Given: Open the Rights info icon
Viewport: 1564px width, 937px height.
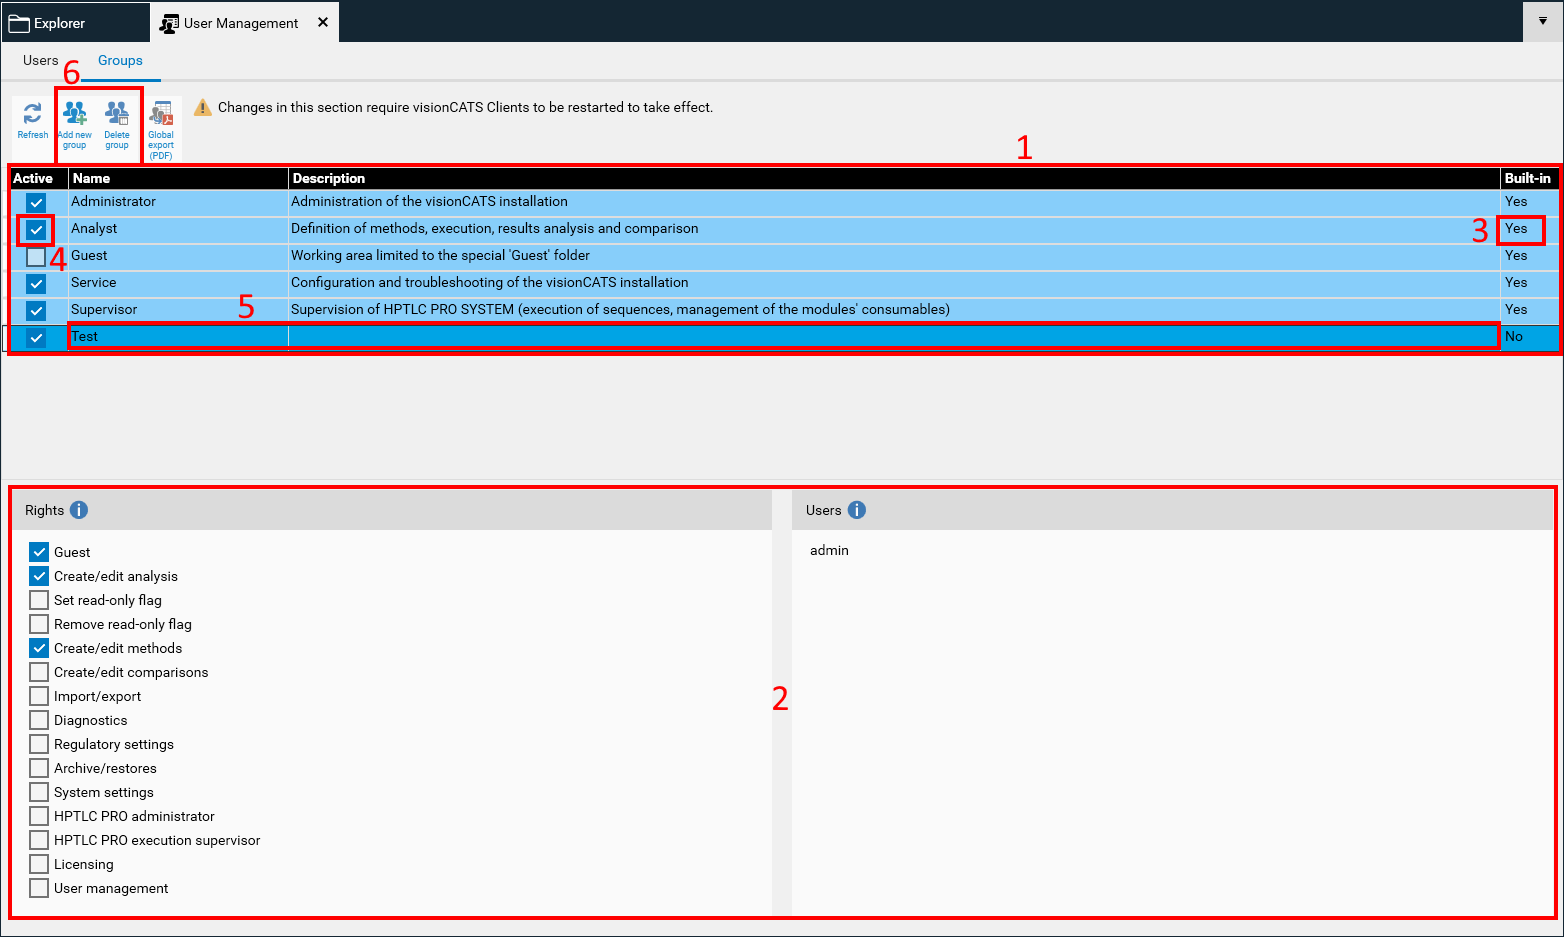Looking at the screenshot, I should 79,510.
